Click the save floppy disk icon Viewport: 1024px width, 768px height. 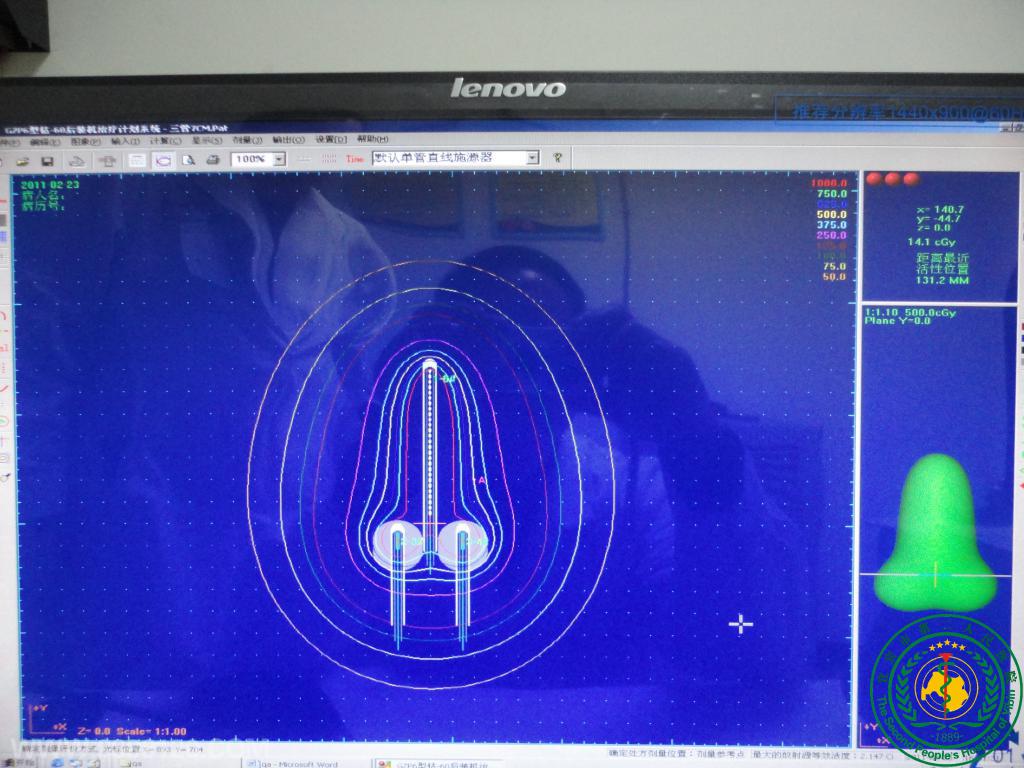pos(47,160)
